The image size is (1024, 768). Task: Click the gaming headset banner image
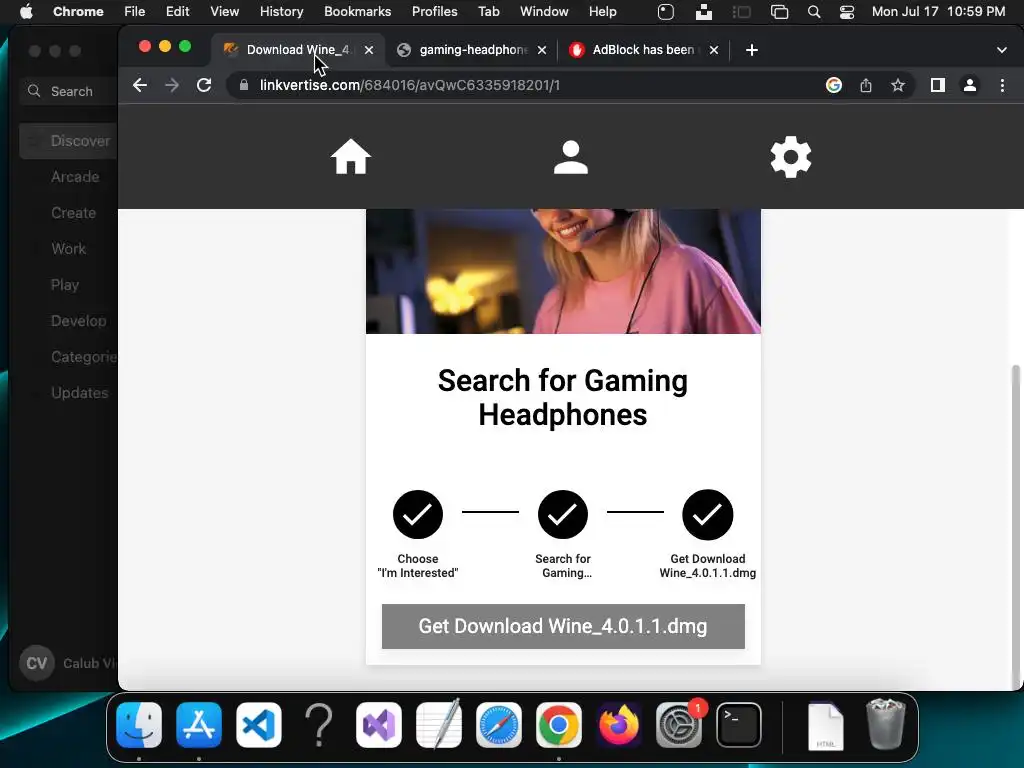[563, 271]
